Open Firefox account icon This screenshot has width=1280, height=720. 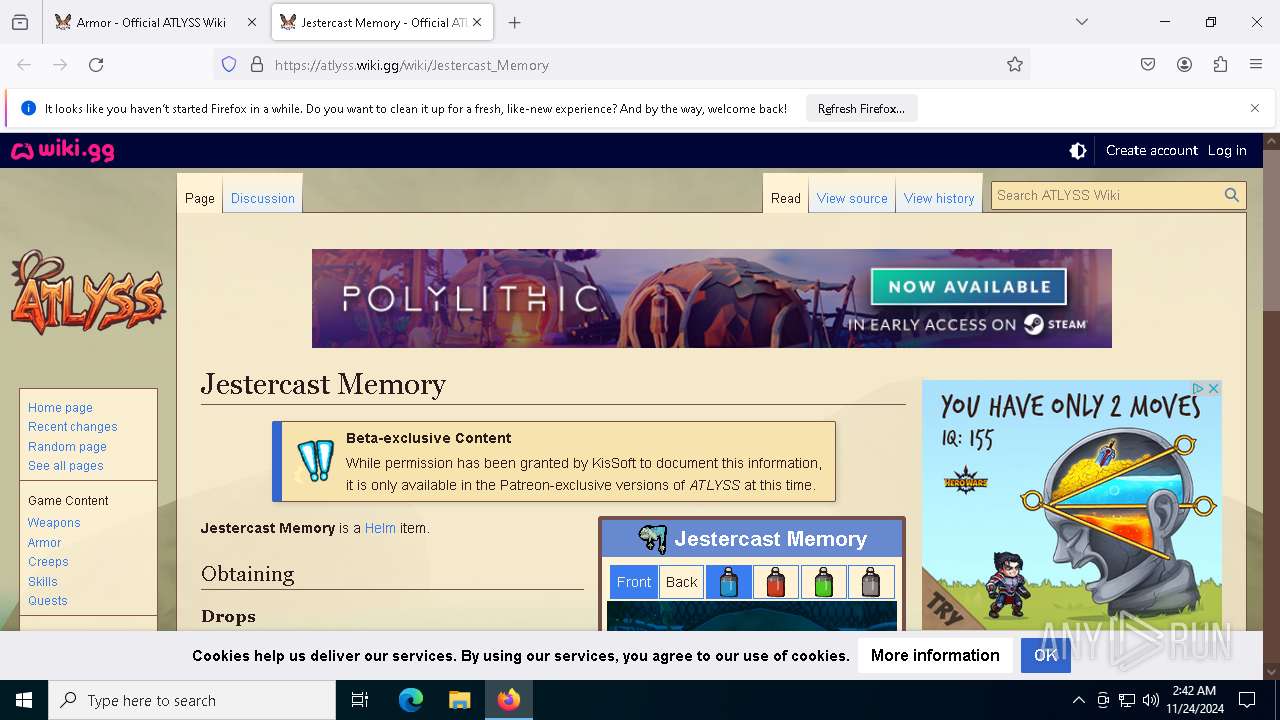coord(1184,65)
